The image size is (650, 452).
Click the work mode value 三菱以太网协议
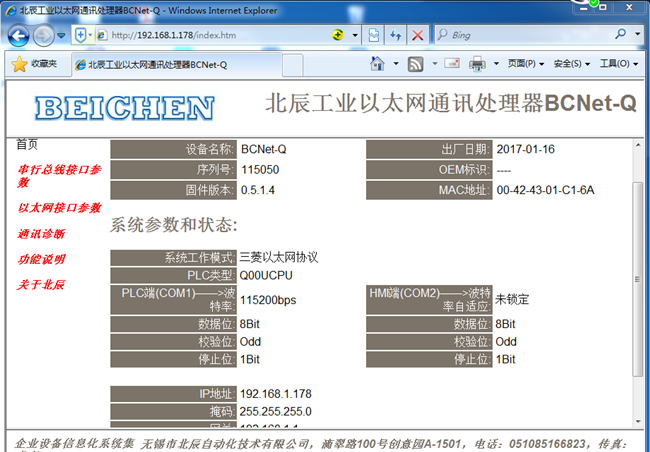click(x=279, y=258)
